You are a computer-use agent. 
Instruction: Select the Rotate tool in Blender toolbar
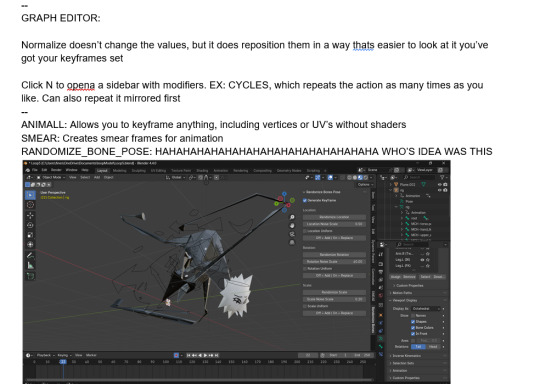[x=30, y=226]
